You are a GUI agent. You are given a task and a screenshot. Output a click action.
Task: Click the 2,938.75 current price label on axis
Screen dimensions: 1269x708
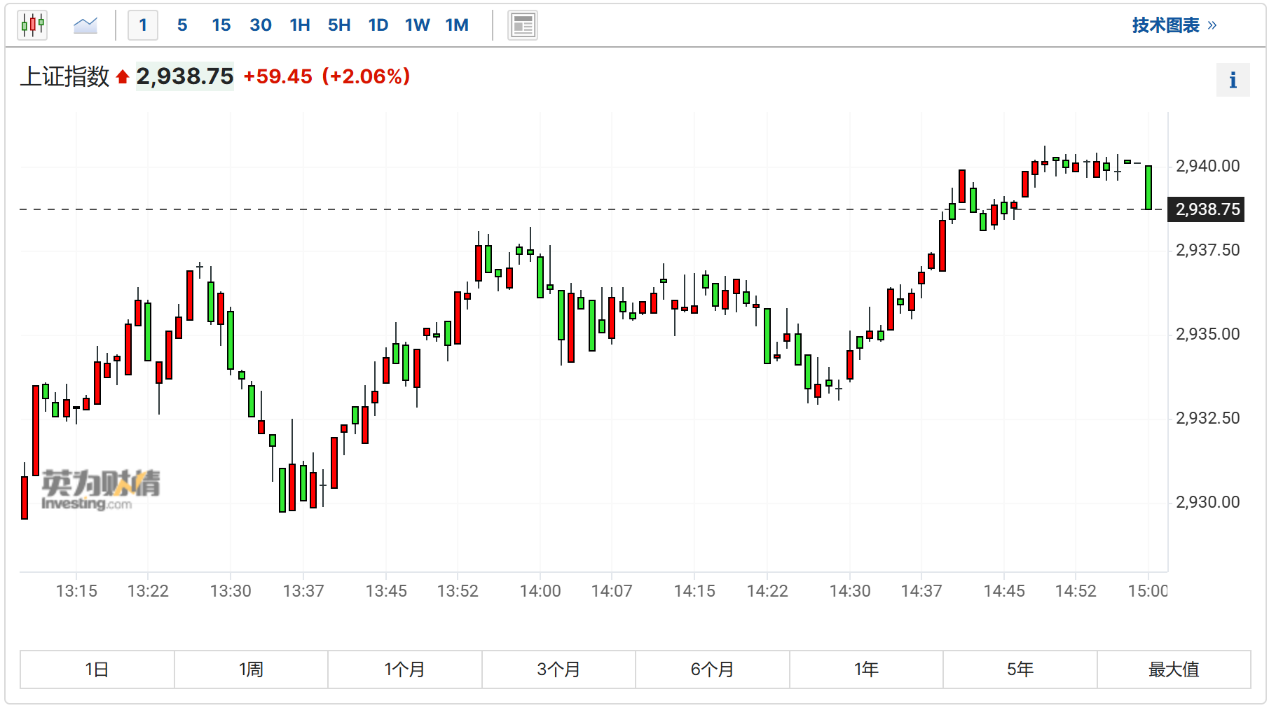coord(1207,209)
